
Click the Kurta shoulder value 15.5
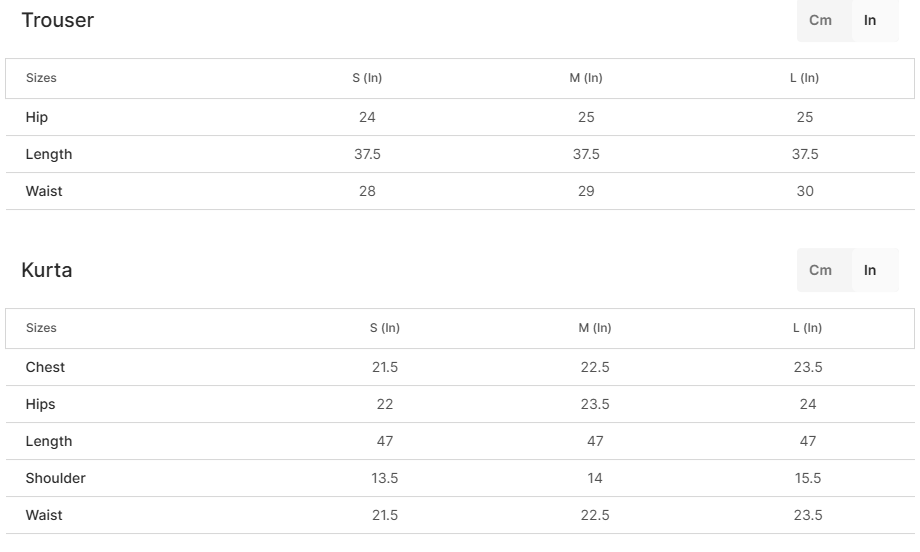[x=808, y=478]
